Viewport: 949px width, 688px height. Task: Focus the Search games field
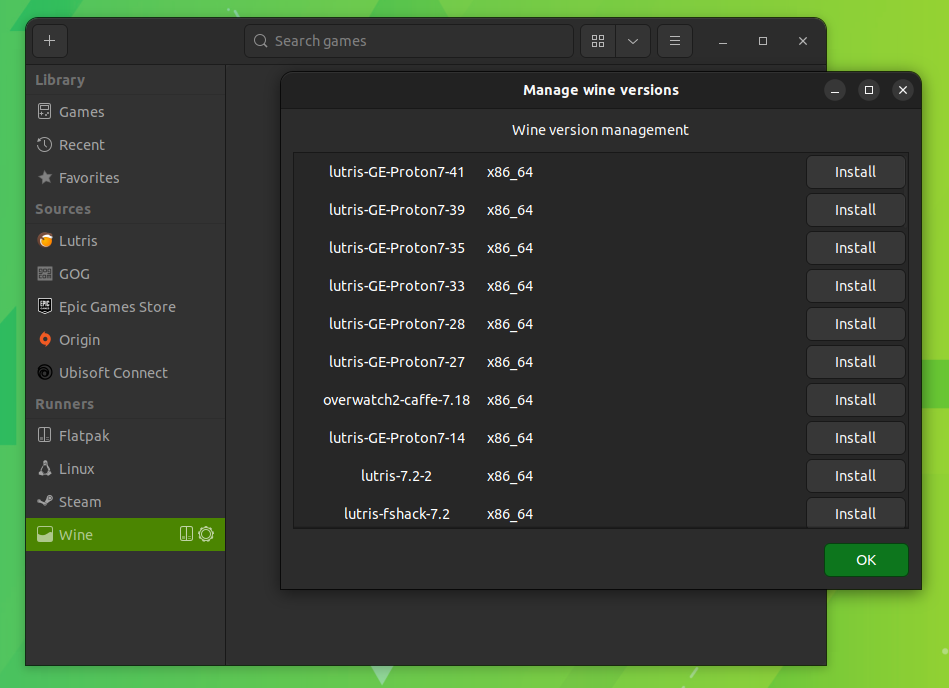click(x=409, y=41)
